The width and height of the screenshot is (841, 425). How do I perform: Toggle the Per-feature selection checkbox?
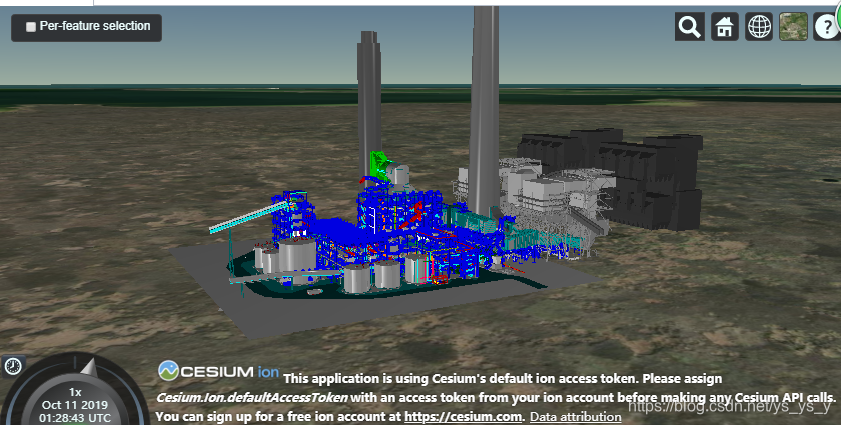(31, 27)
